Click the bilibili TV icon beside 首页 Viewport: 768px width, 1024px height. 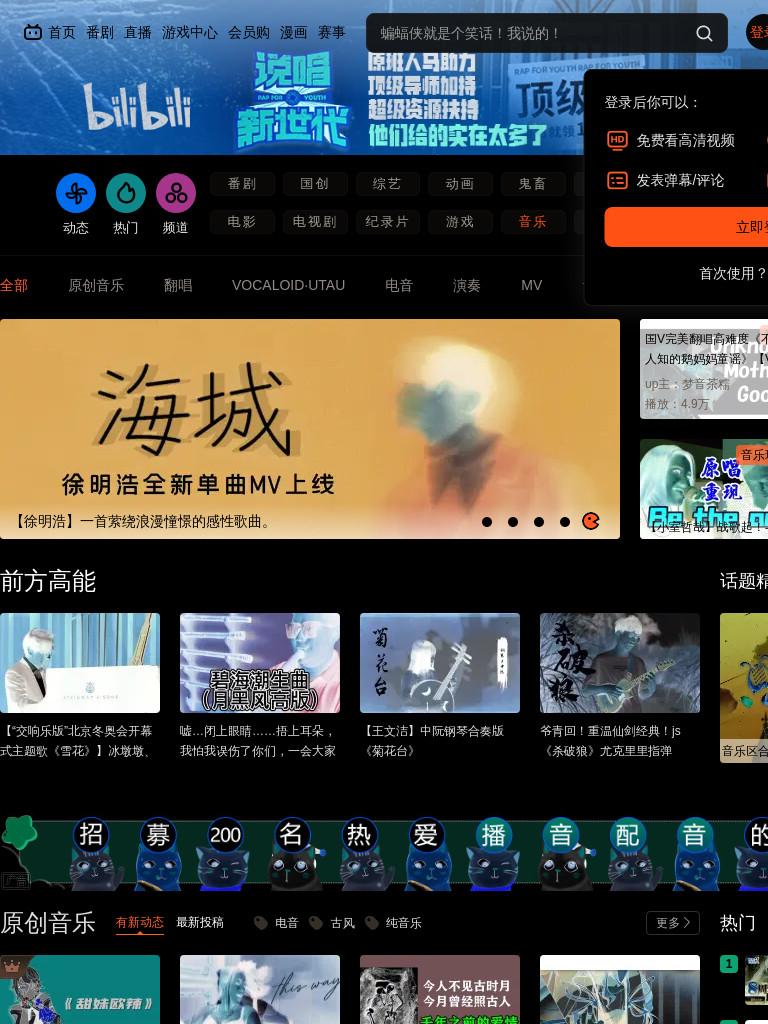click(x=33, y=32)
